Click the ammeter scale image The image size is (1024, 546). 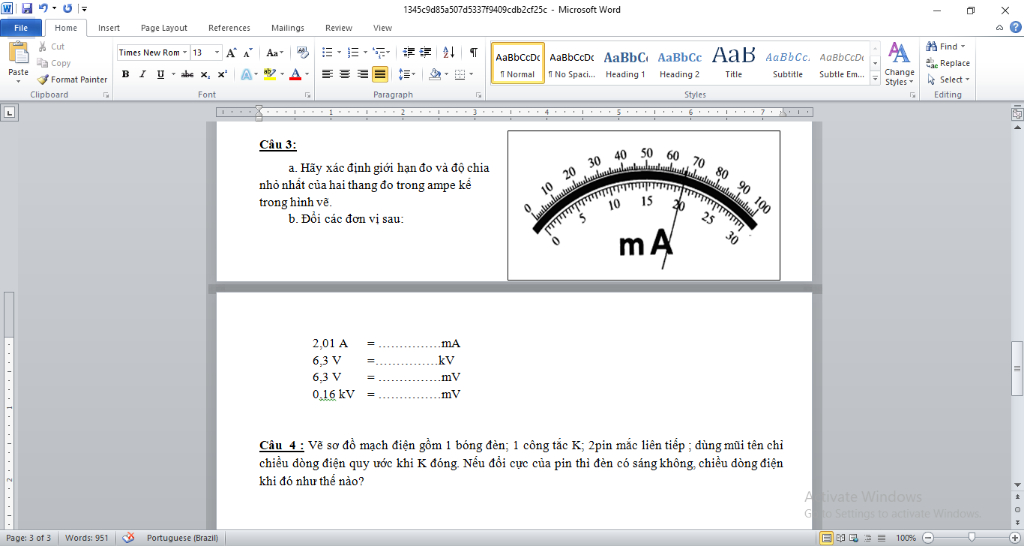(x=643, y=205)
